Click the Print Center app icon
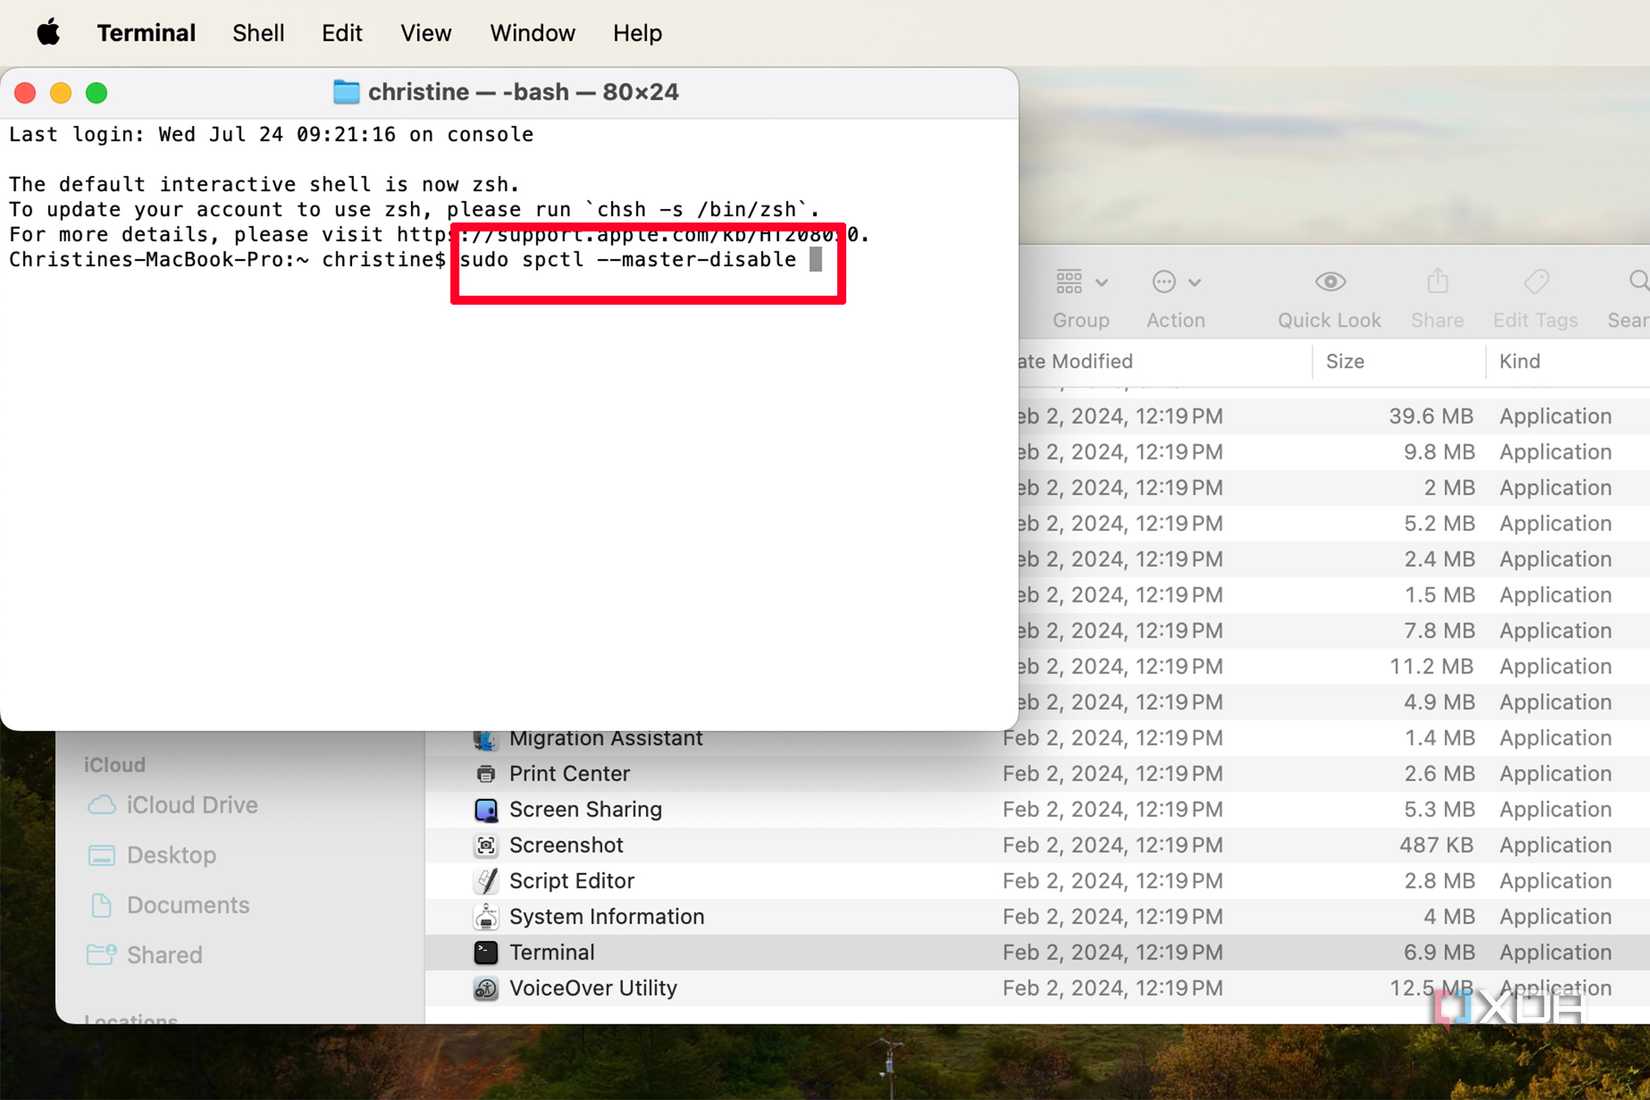Screen dimensions: 1650x1100 point(487,773)
